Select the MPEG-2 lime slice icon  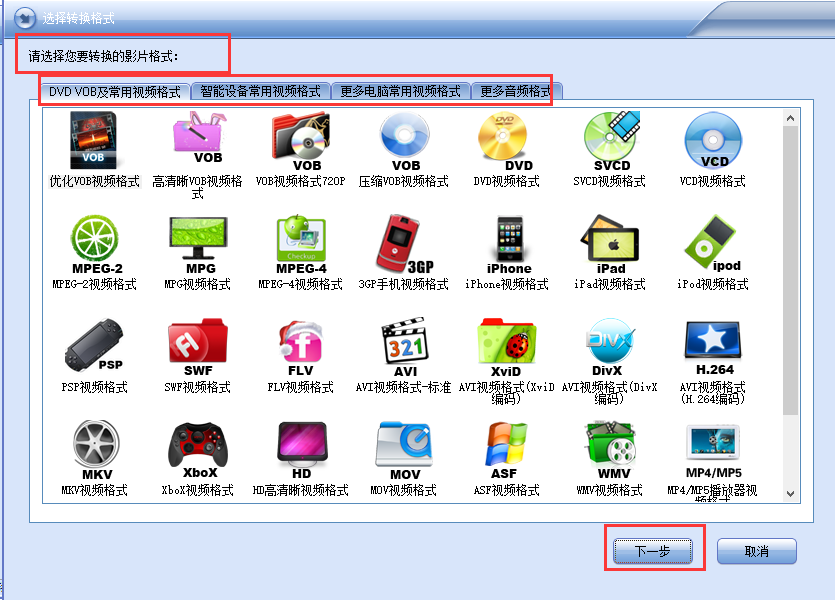[x=96, y=244]
